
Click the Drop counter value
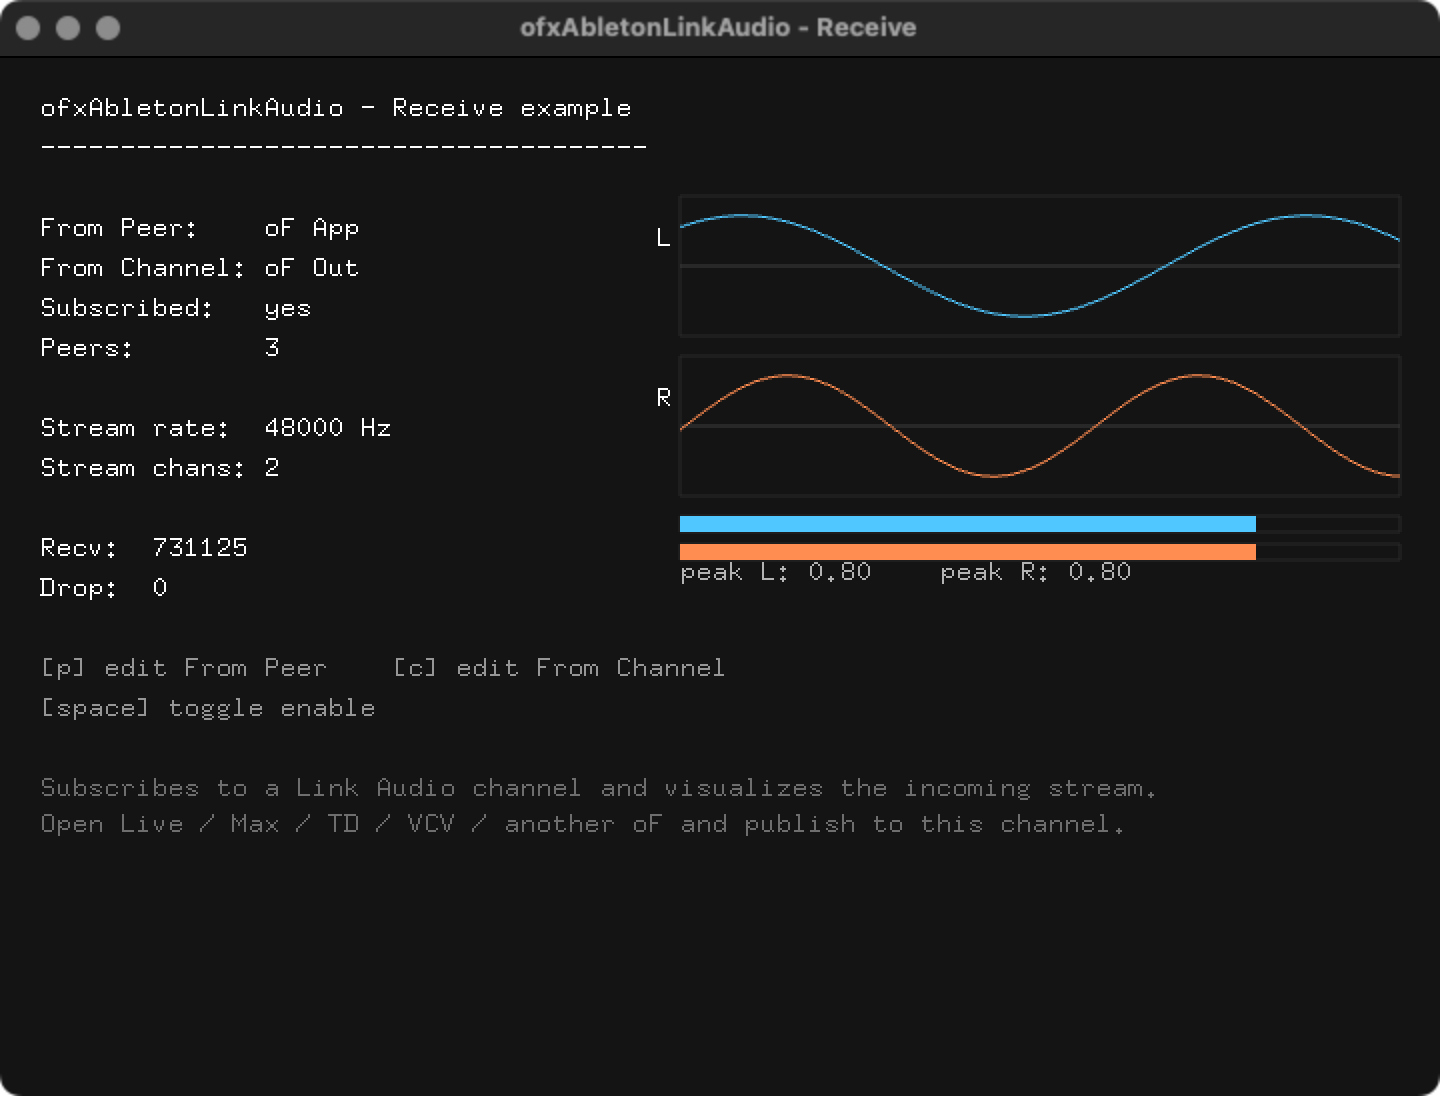160,588
